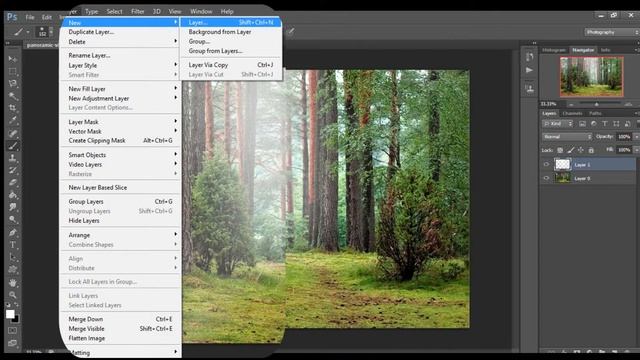Screen dimensions: 640x360
Task: Choose Layer Via Copy
Action: pyautogui.click(x=231, y=65)
